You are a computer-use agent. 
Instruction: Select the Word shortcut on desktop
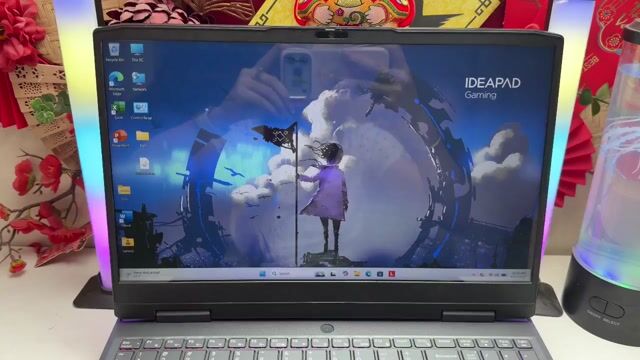coord(125,219)
